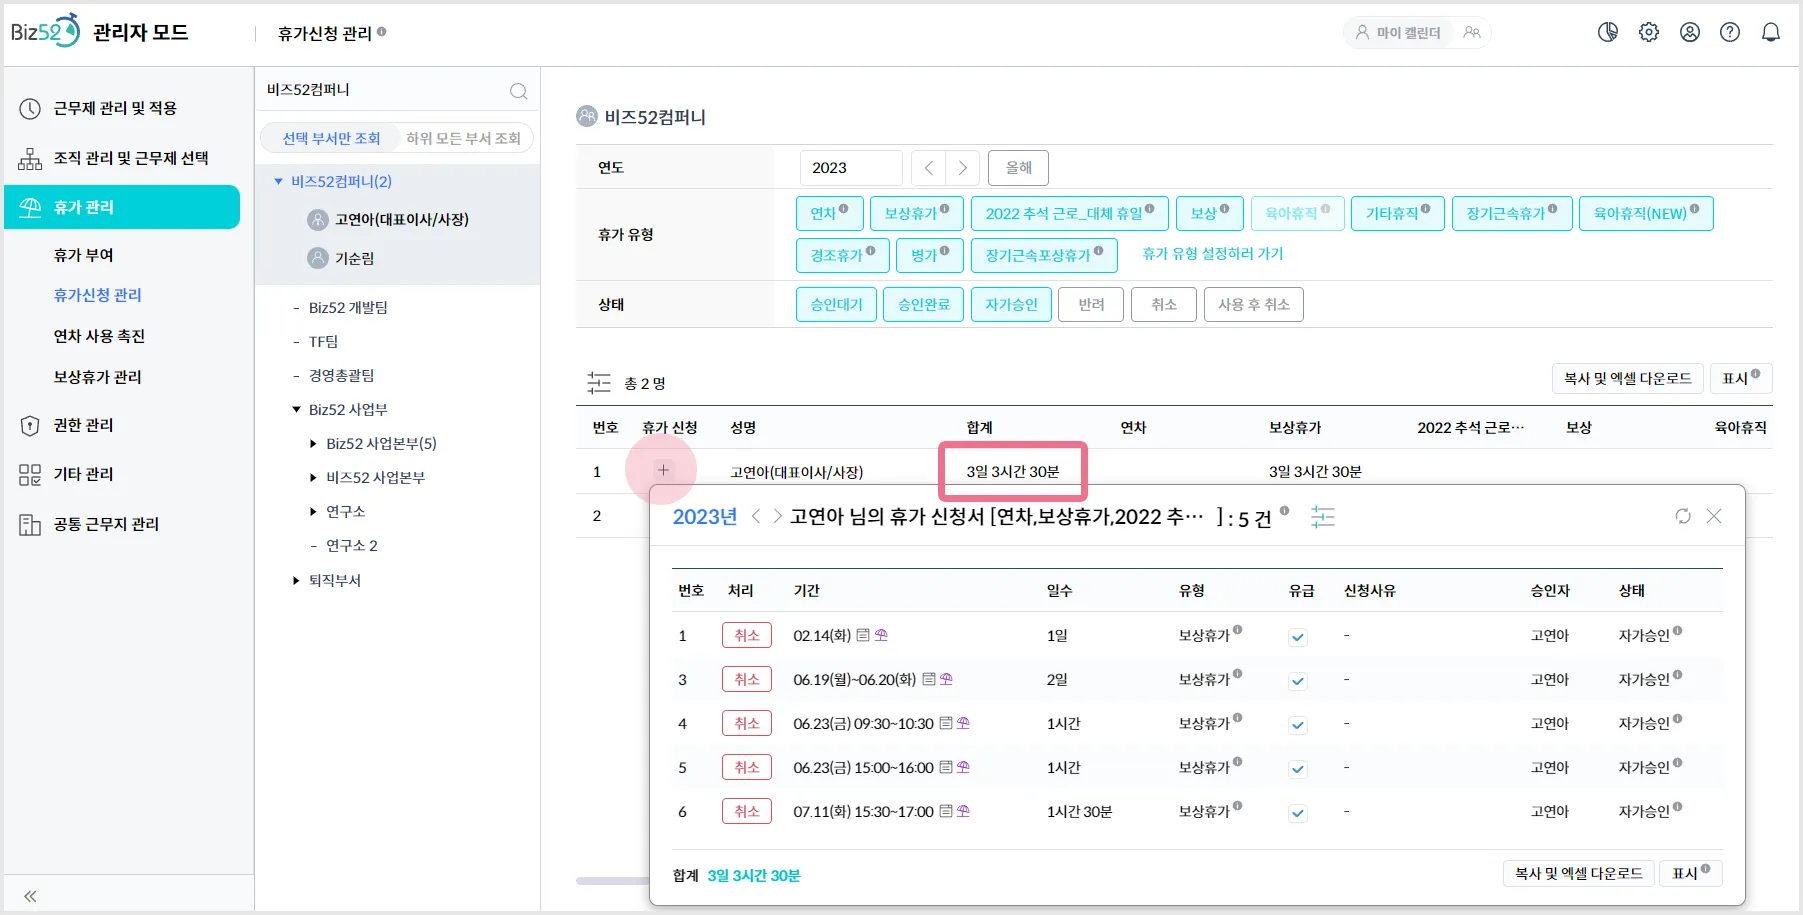This screenshot has height=915, width=1803.
Task: Select employee 기순림 in the tree
Action: click(354, 258)
